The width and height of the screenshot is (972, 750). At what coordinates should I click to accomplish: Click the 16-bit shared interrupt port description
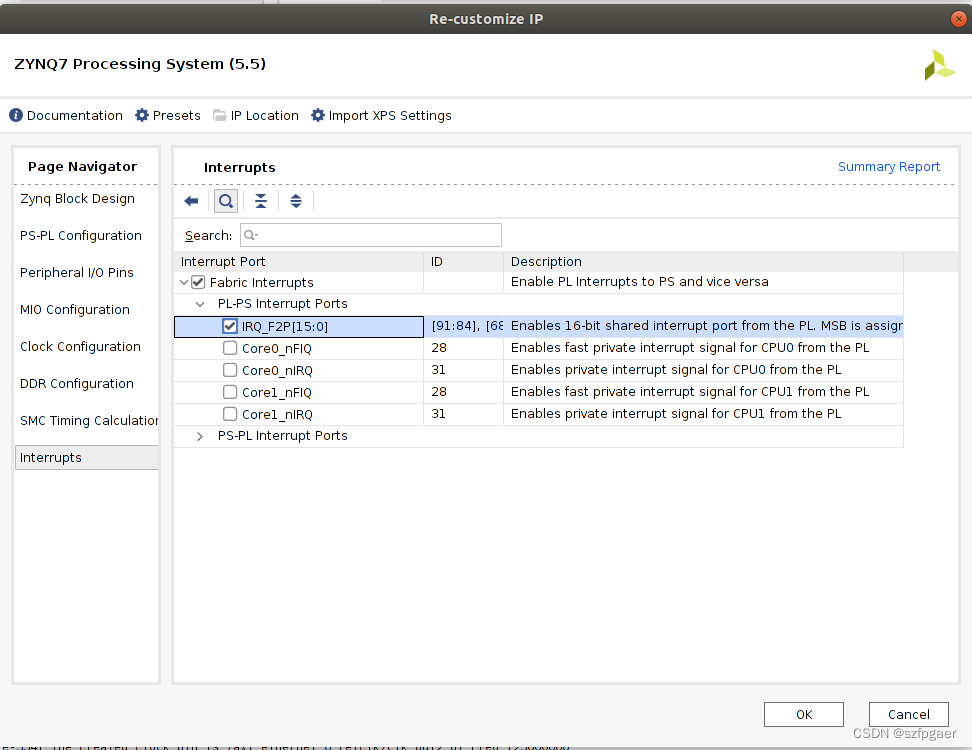(704, 326)
